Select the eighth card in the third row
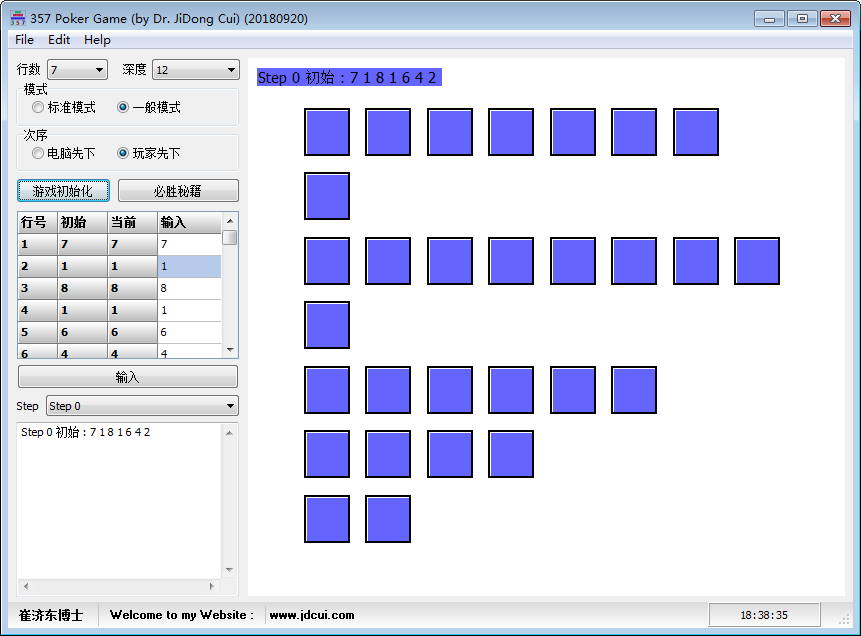The image size is (861, 636). [757, 261]
